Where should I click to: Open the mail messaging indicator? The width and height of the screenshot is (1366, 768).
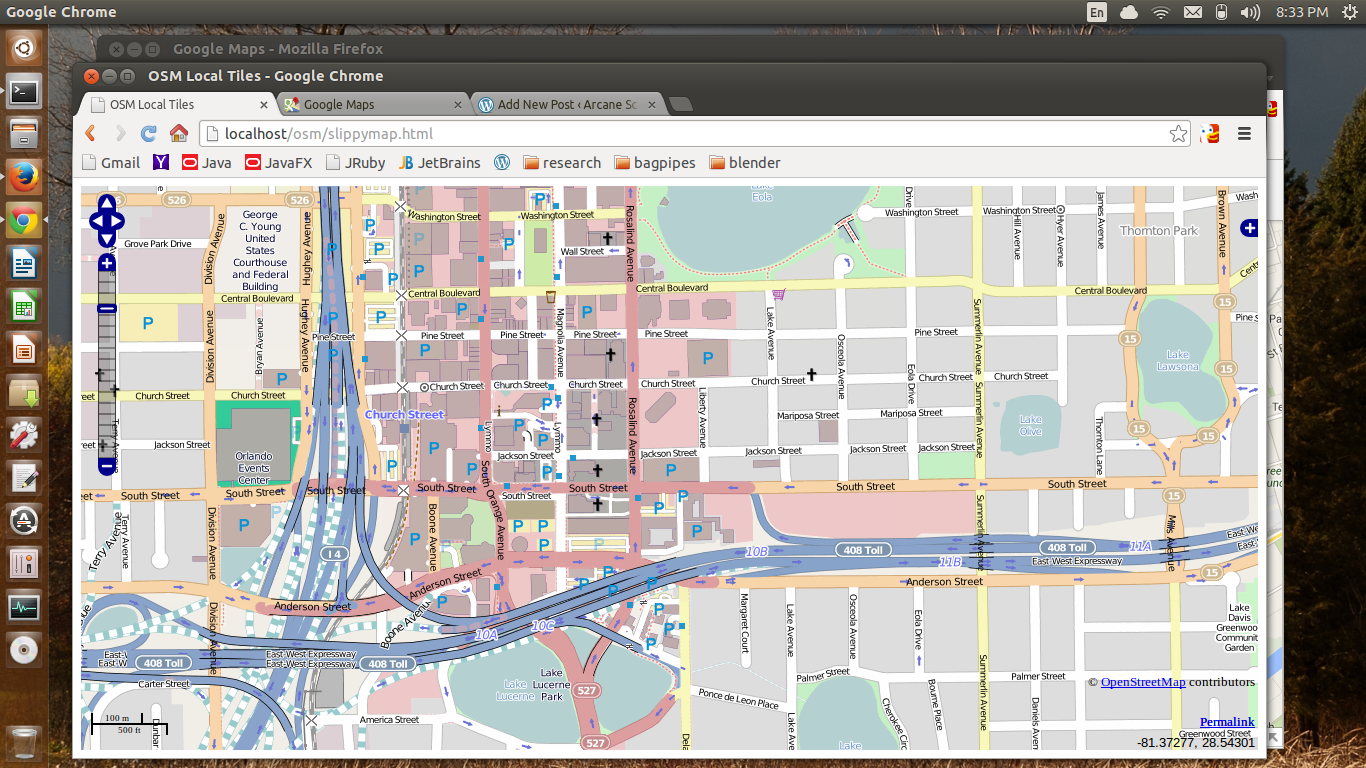[x=1192, y=12]
